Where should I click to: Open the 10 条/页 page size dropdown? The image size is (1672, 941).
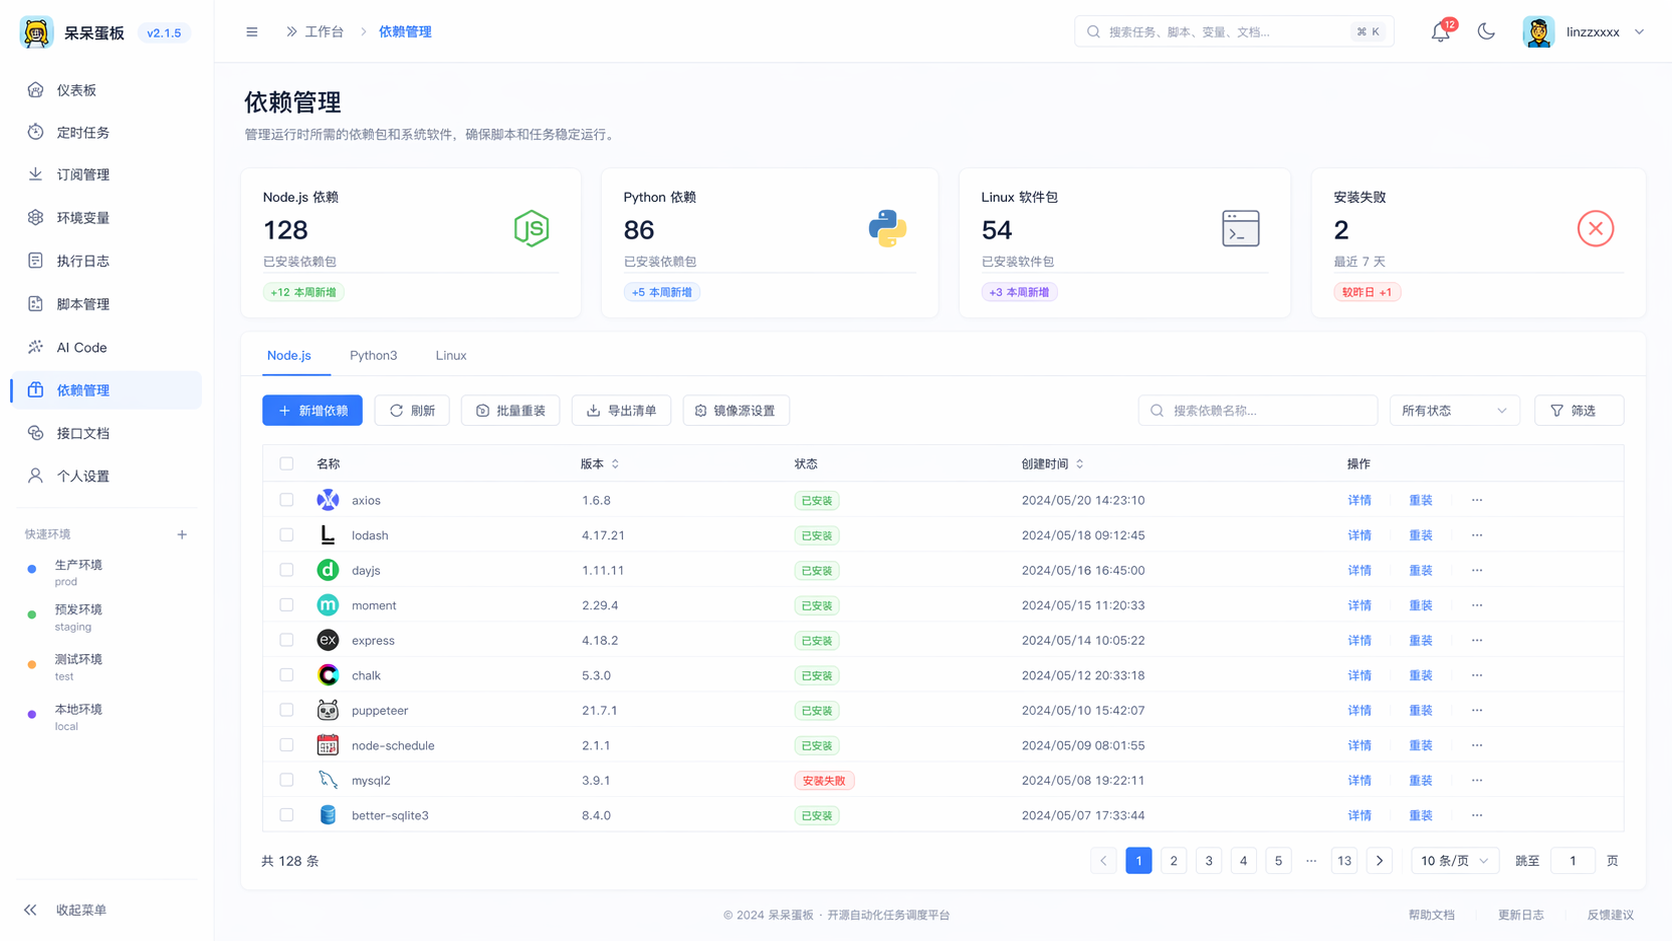point(1454,861)
